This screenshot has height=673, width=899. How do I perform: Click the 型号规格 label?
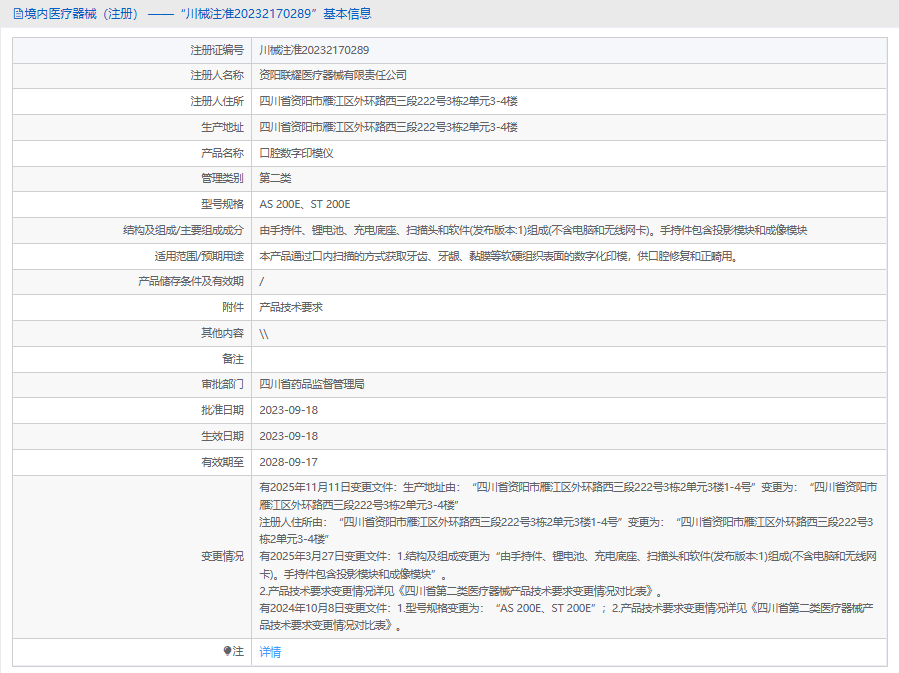coord(222,204)
